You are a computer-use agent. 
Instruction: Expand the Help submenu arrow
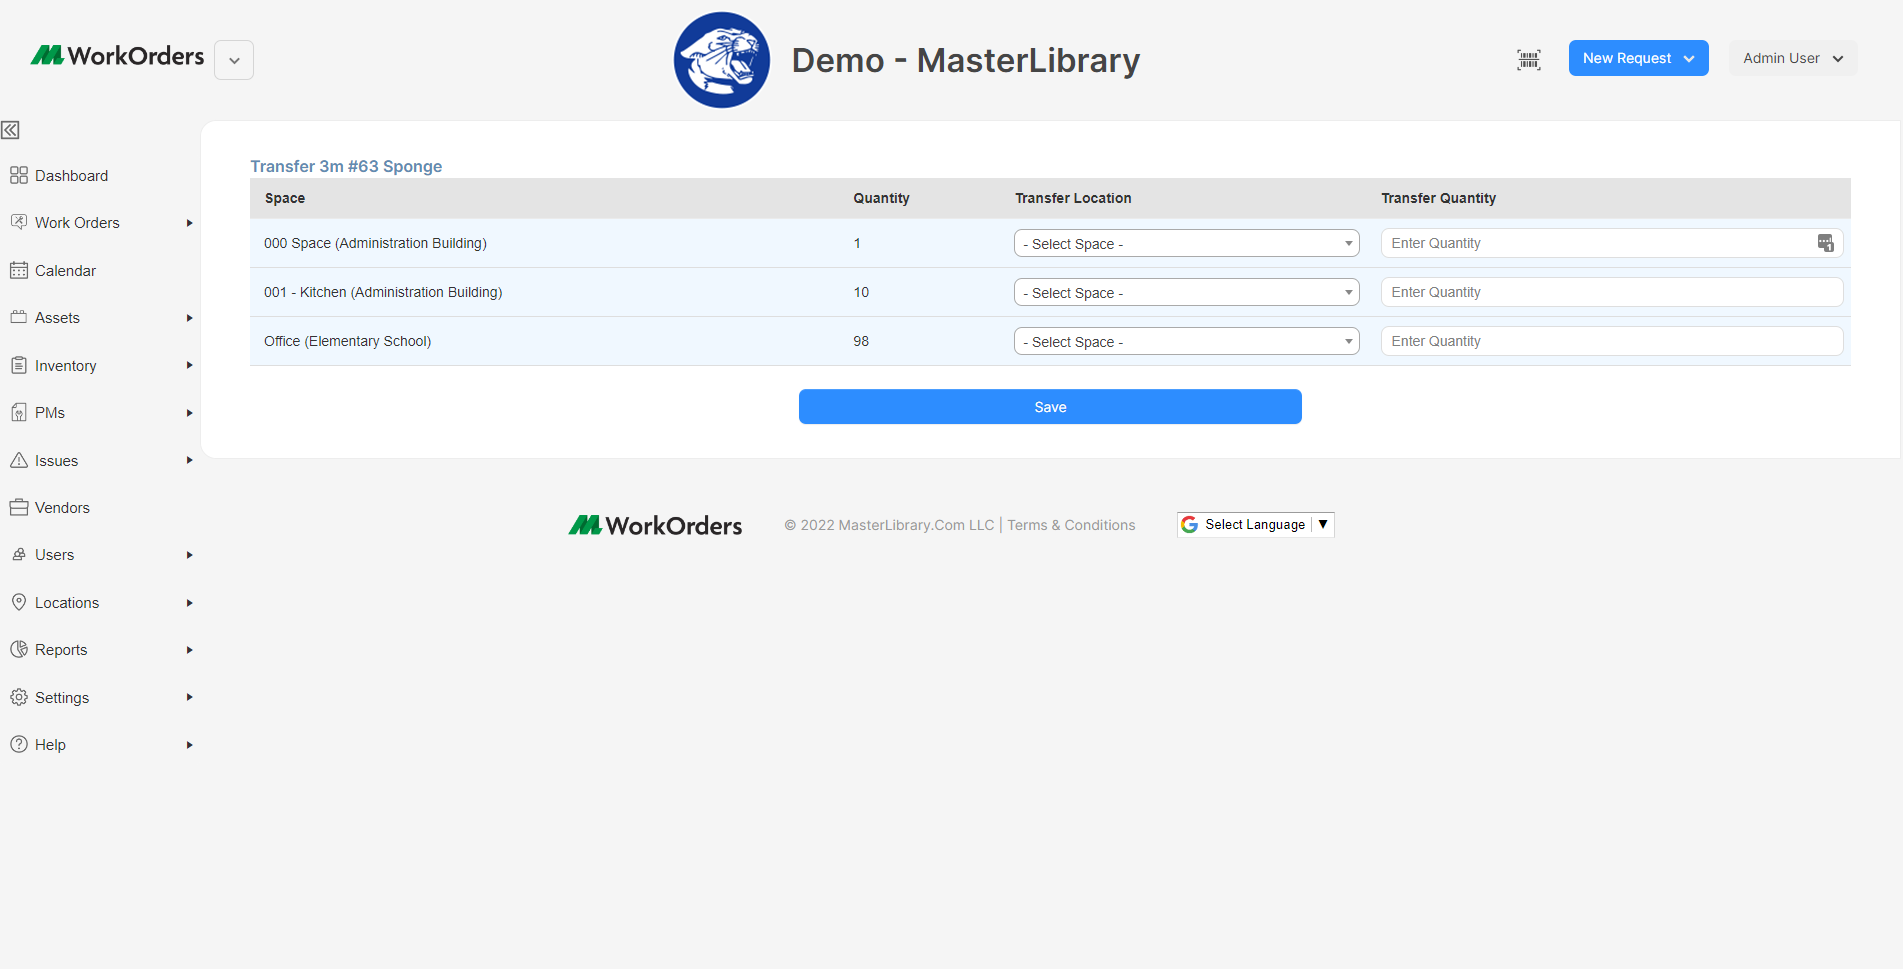pyautogui.click(x=189, y=745)
